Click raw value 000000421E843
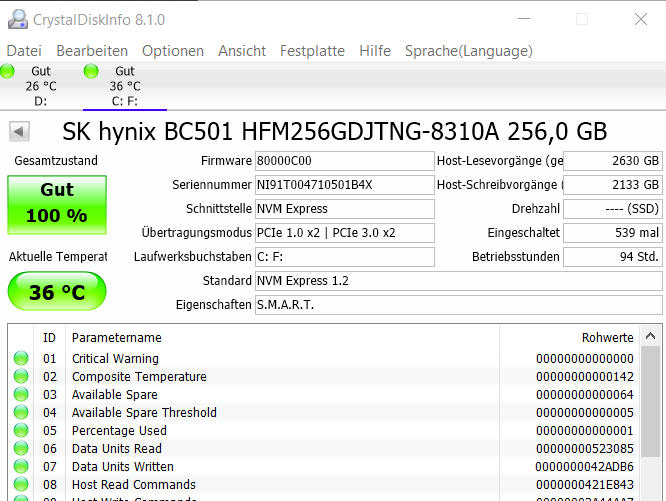Viewport: 666px width, 501px height. pos(585,484)
